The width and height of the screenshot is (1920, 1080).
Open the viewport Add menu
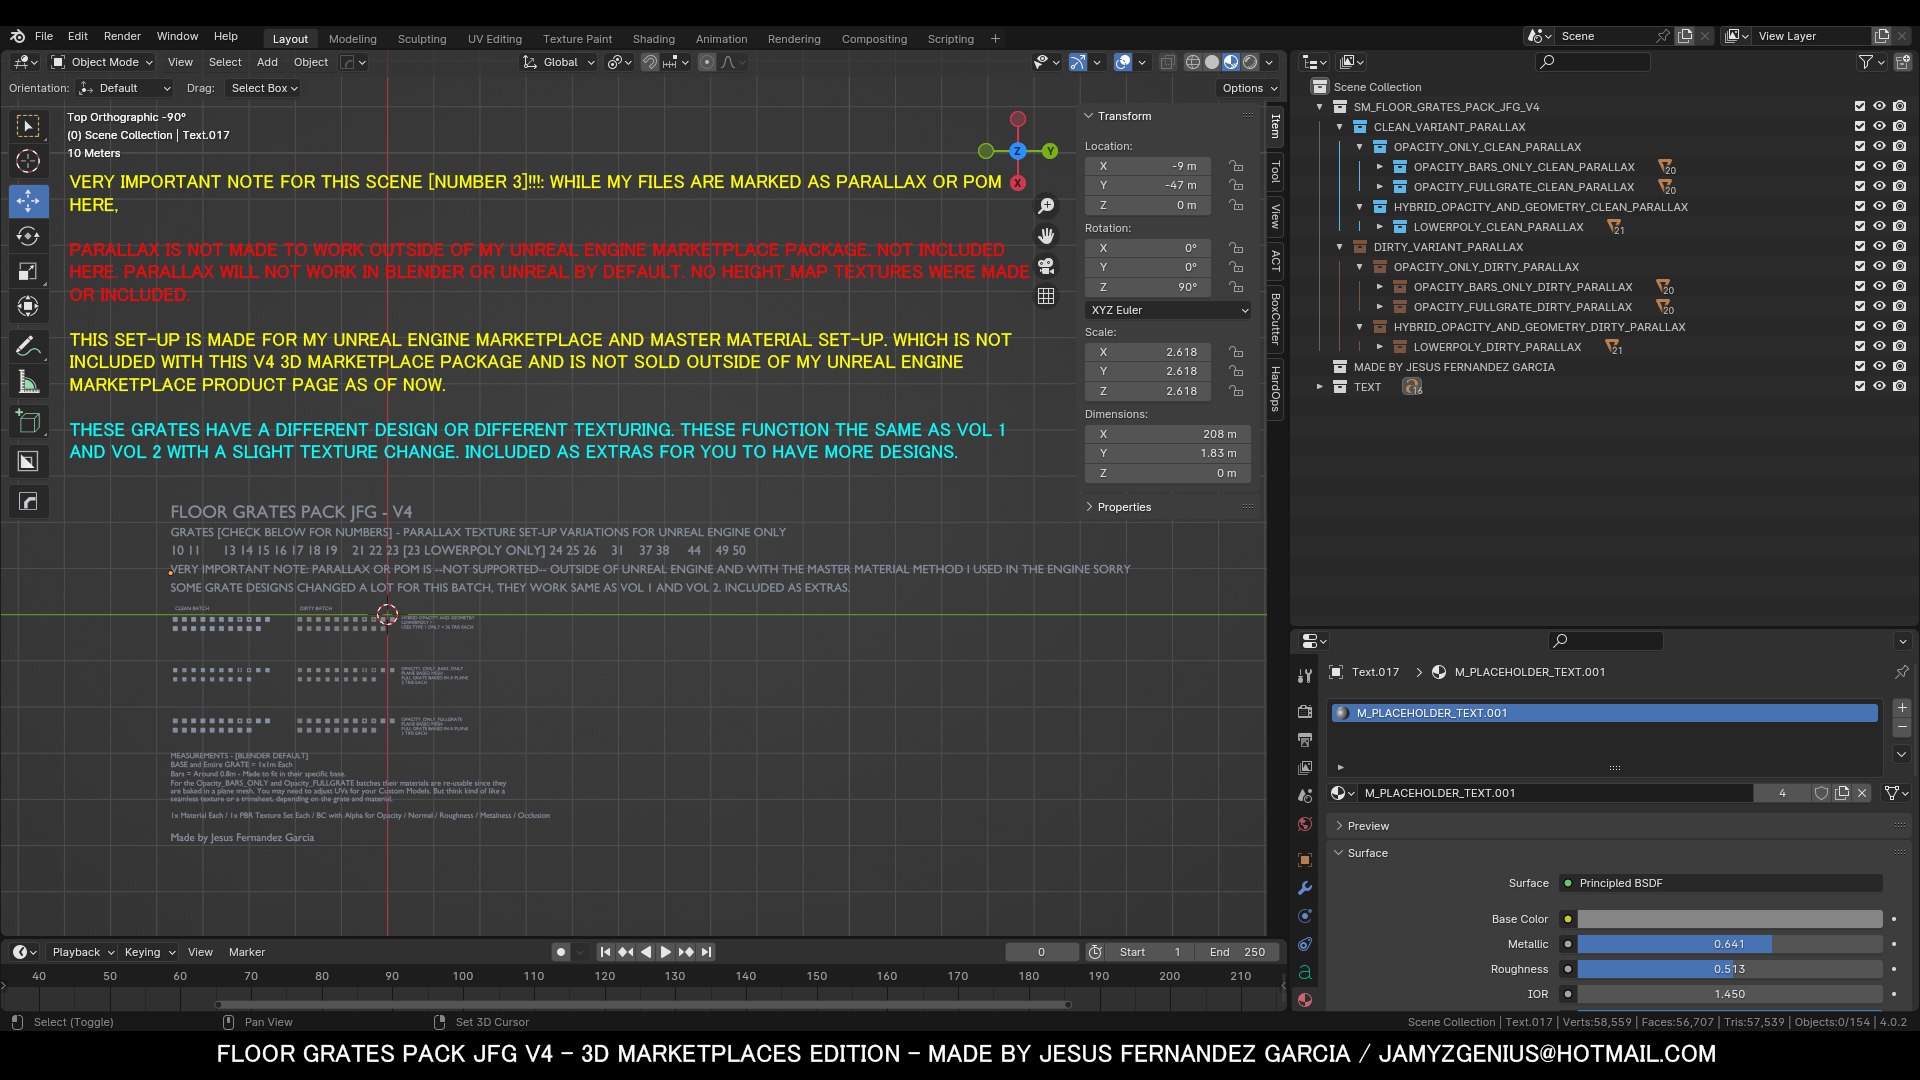267,62
